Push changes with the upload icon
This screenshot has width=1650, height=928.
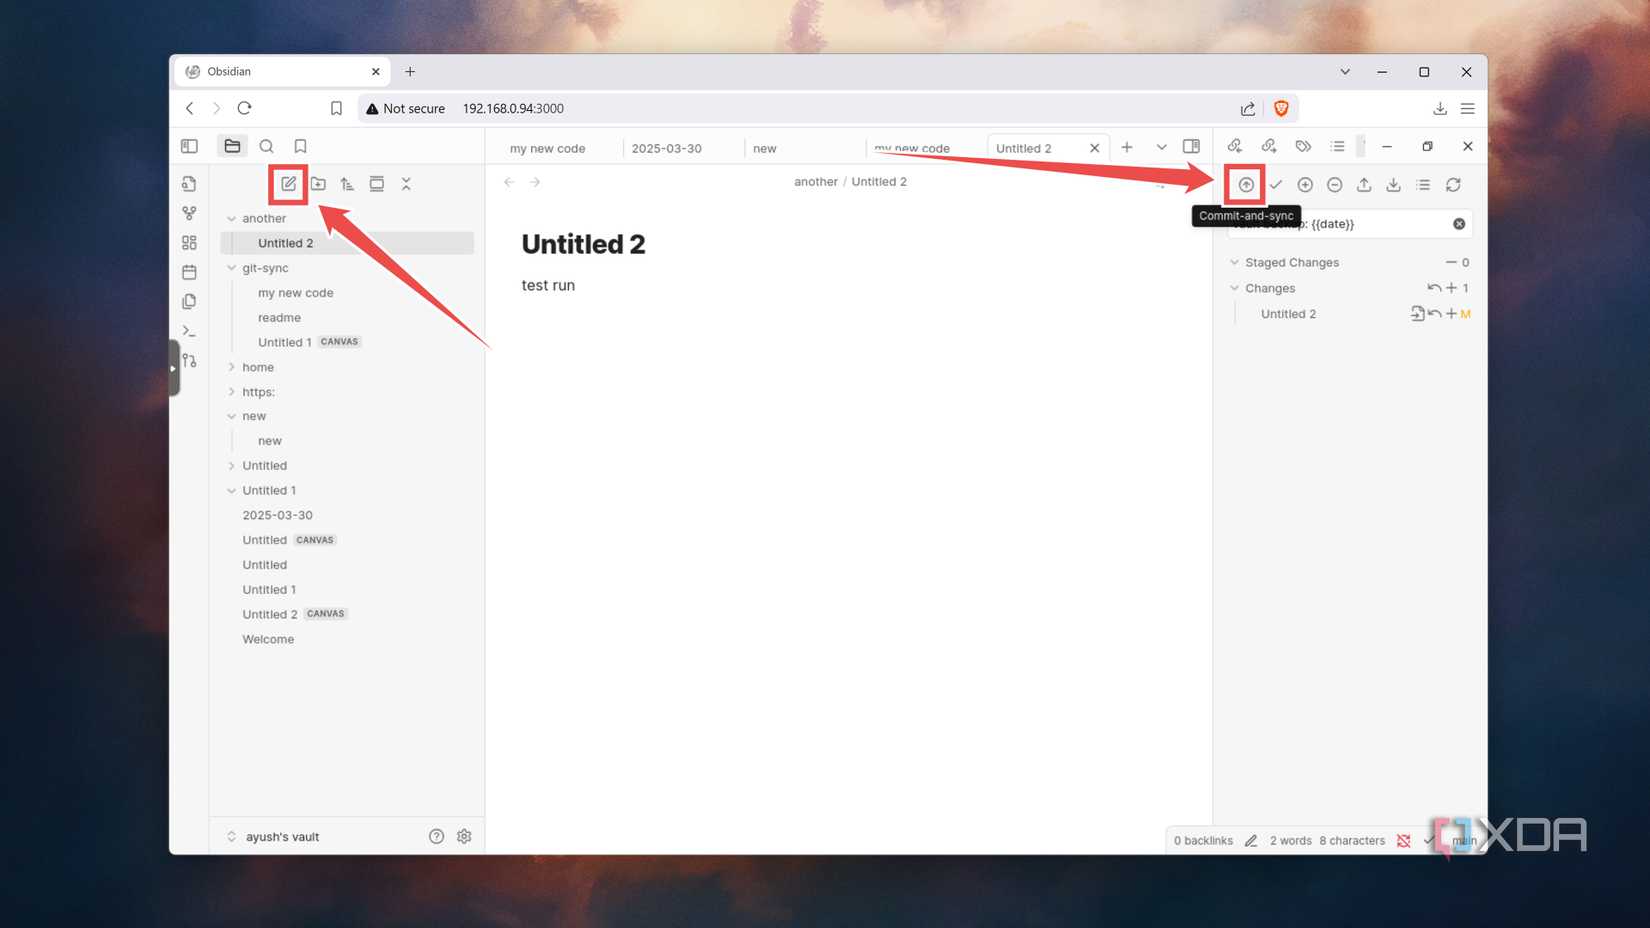click(x=1364, y=185)
